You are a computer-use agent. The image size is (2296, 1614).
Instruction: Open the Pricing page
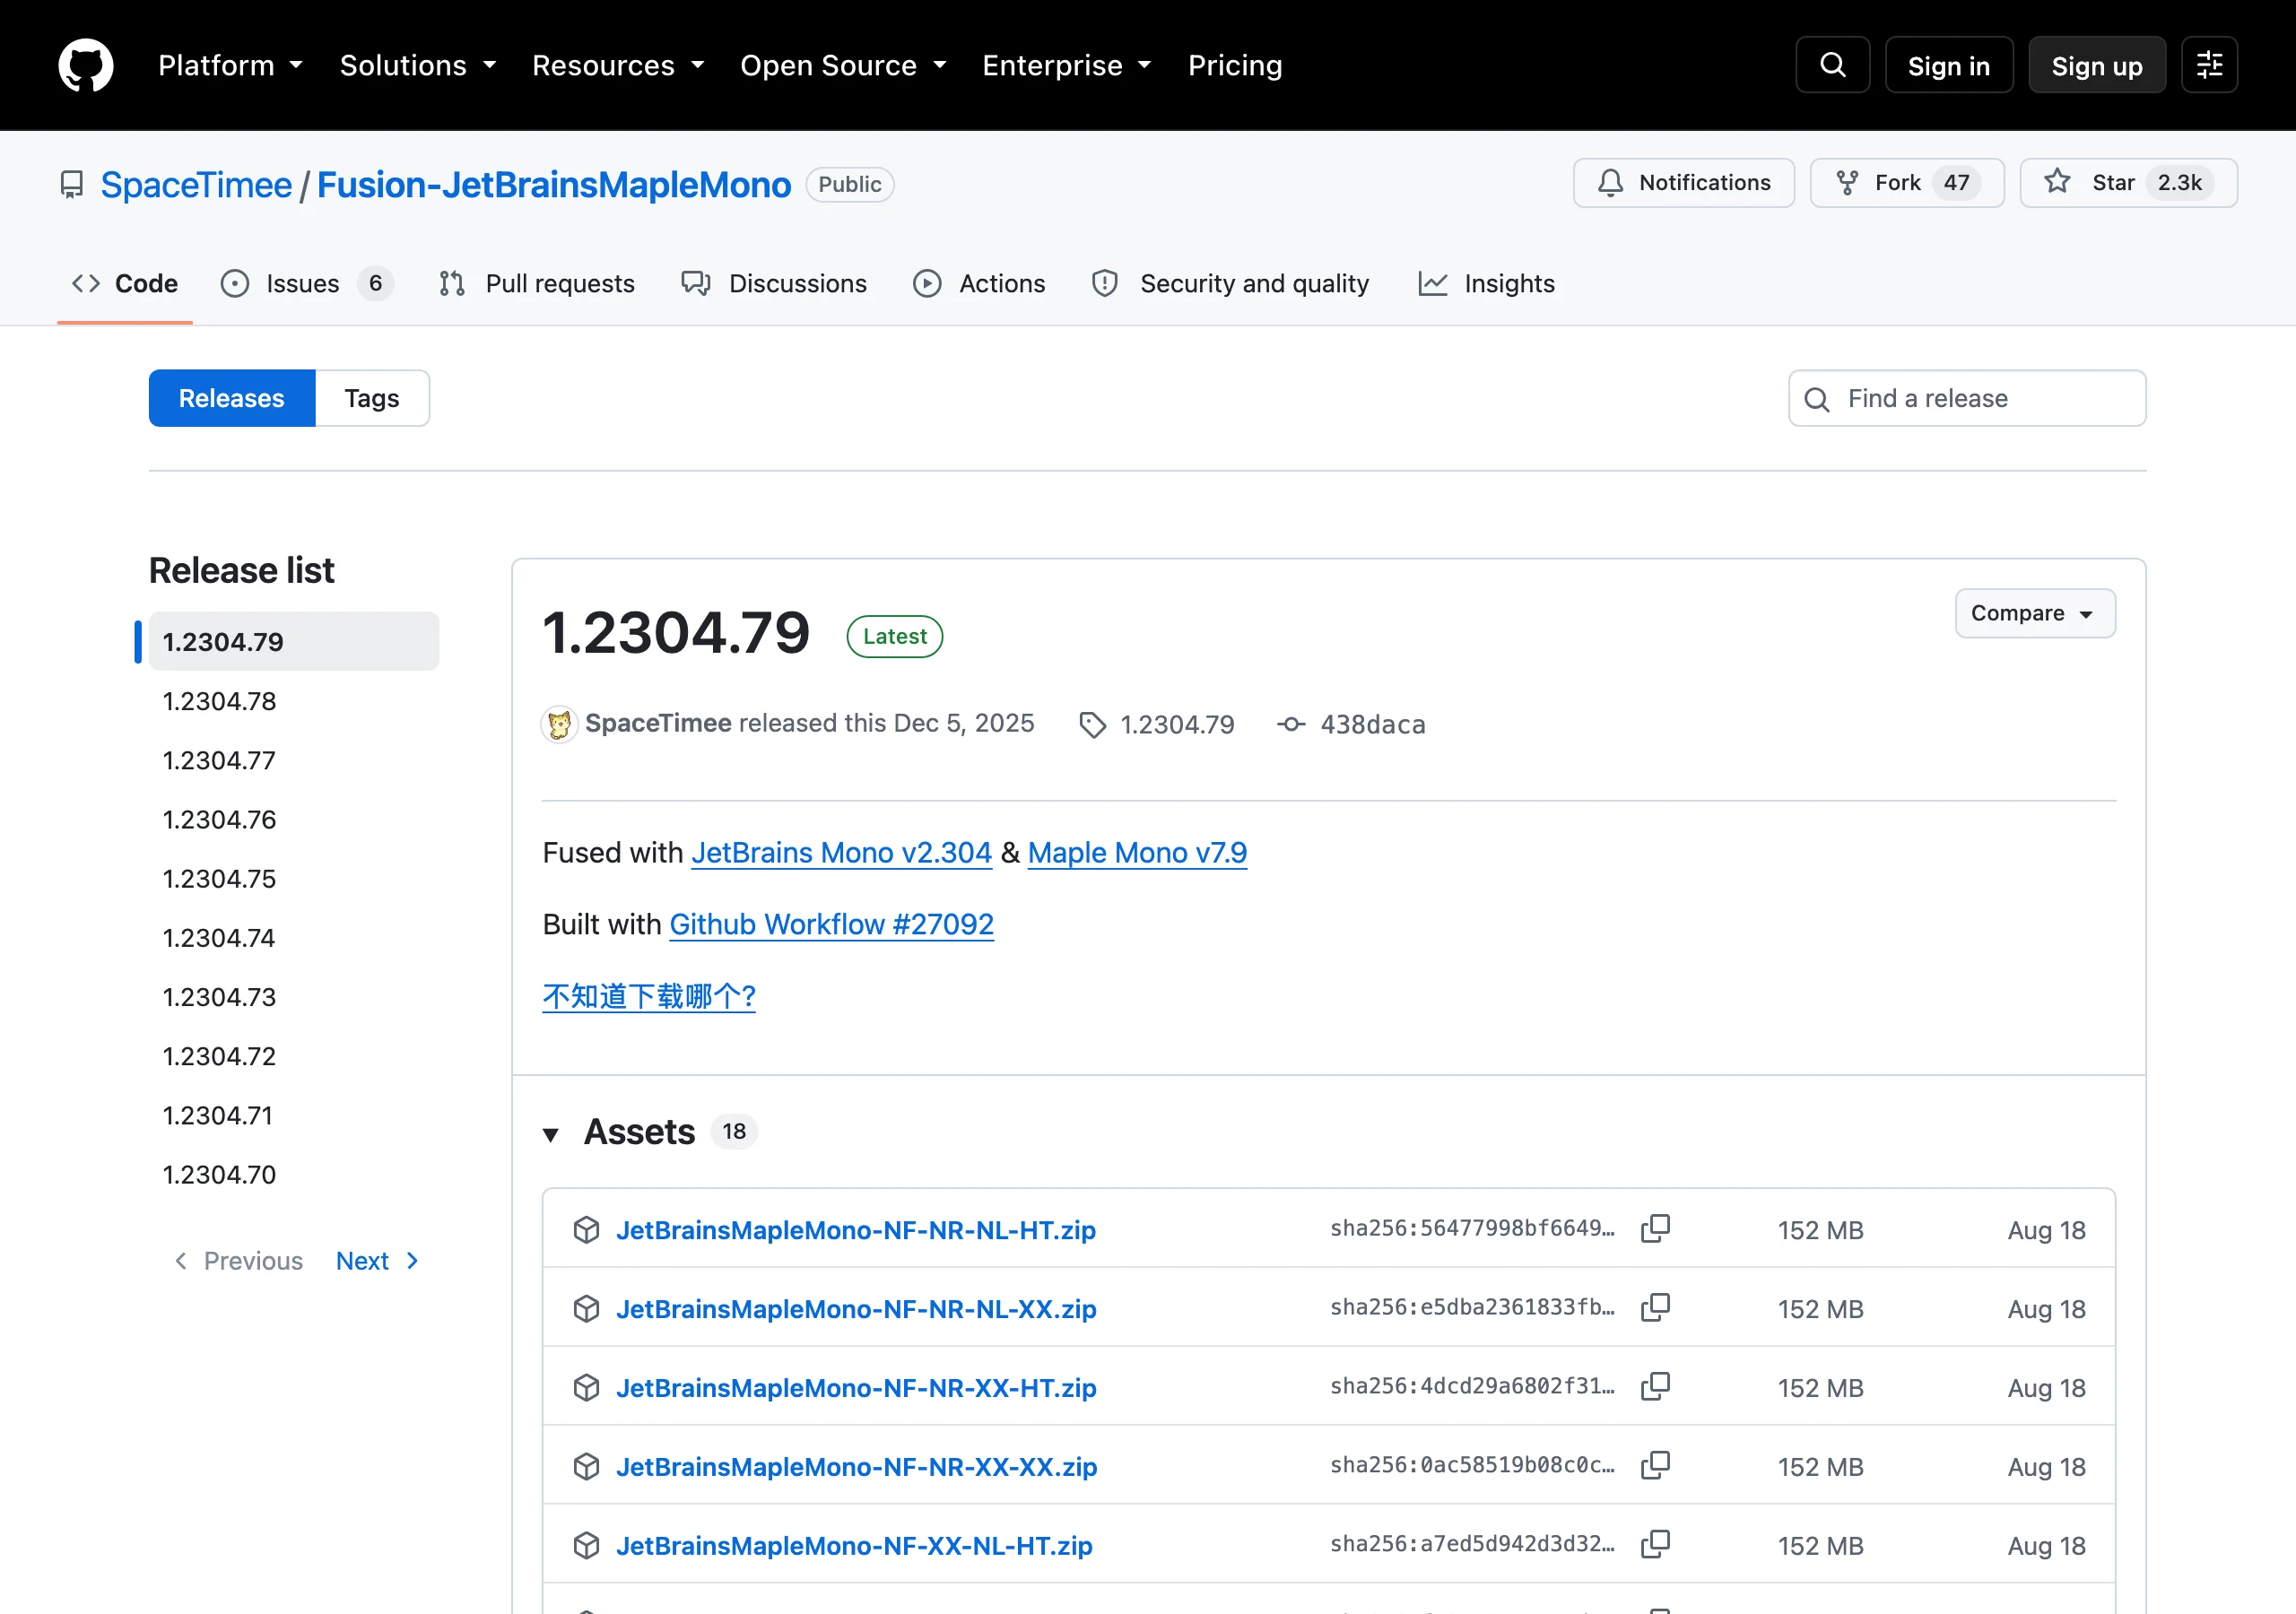[1235, 66]
